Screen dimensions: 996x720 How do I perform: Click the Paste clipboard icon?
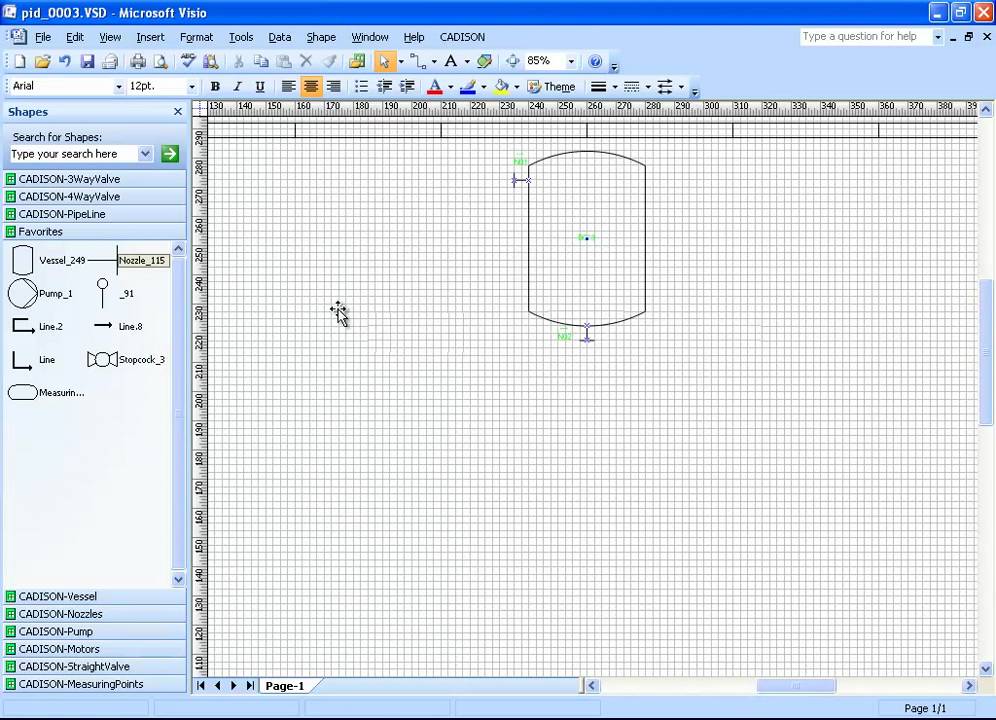284,62
